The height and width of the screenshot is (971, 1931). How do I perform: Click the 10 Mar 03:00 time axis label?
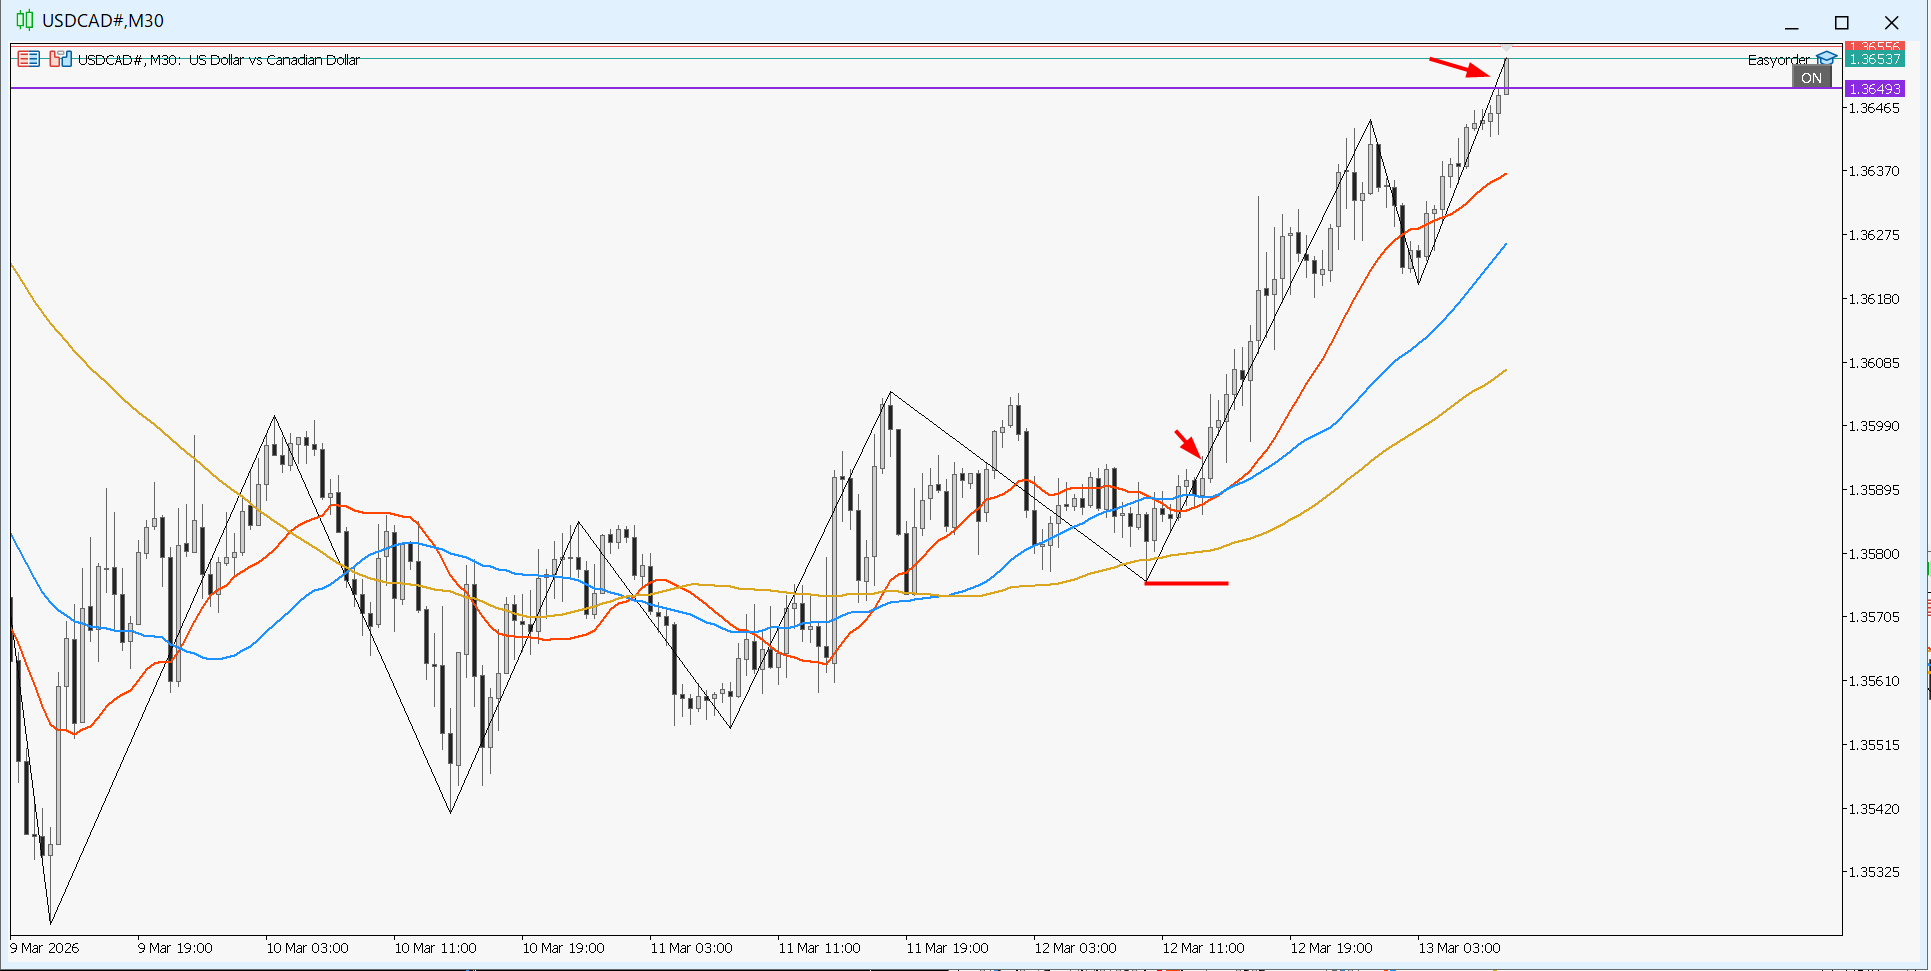(x=307, y=948)
